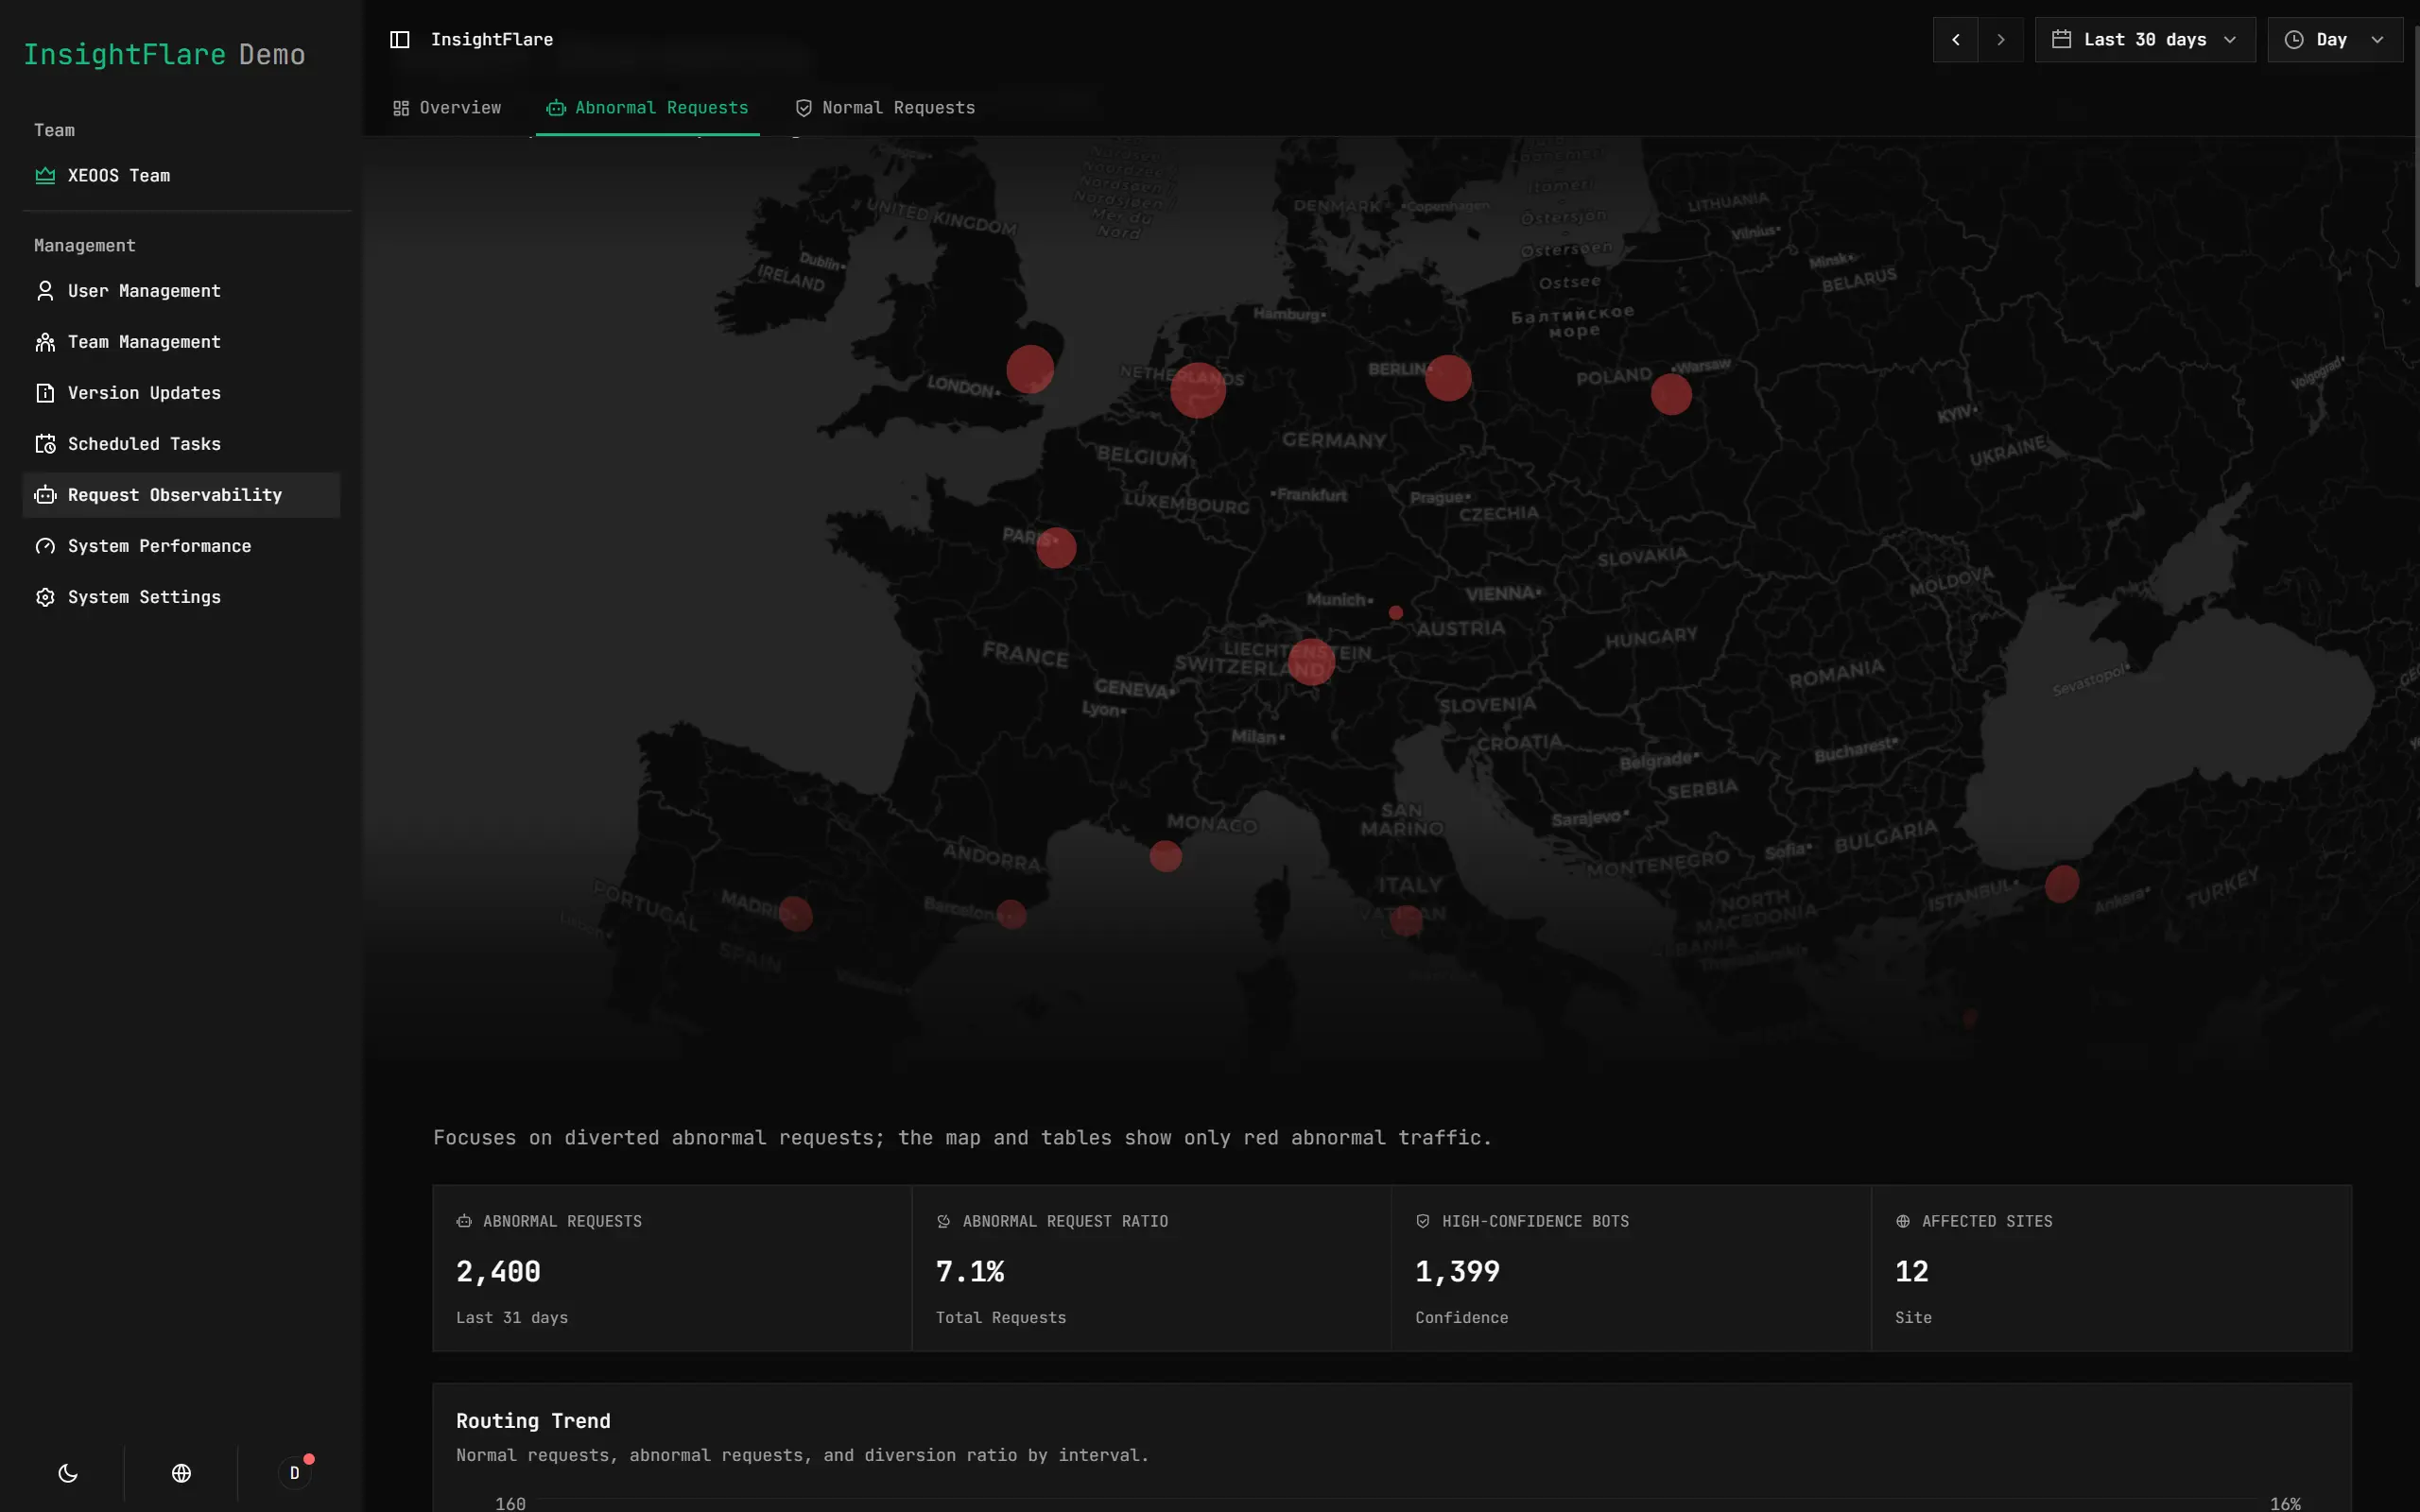Select the XEOOS Team entry
The width and height of the screenshot is (2420, 1512).
point(181,176)
